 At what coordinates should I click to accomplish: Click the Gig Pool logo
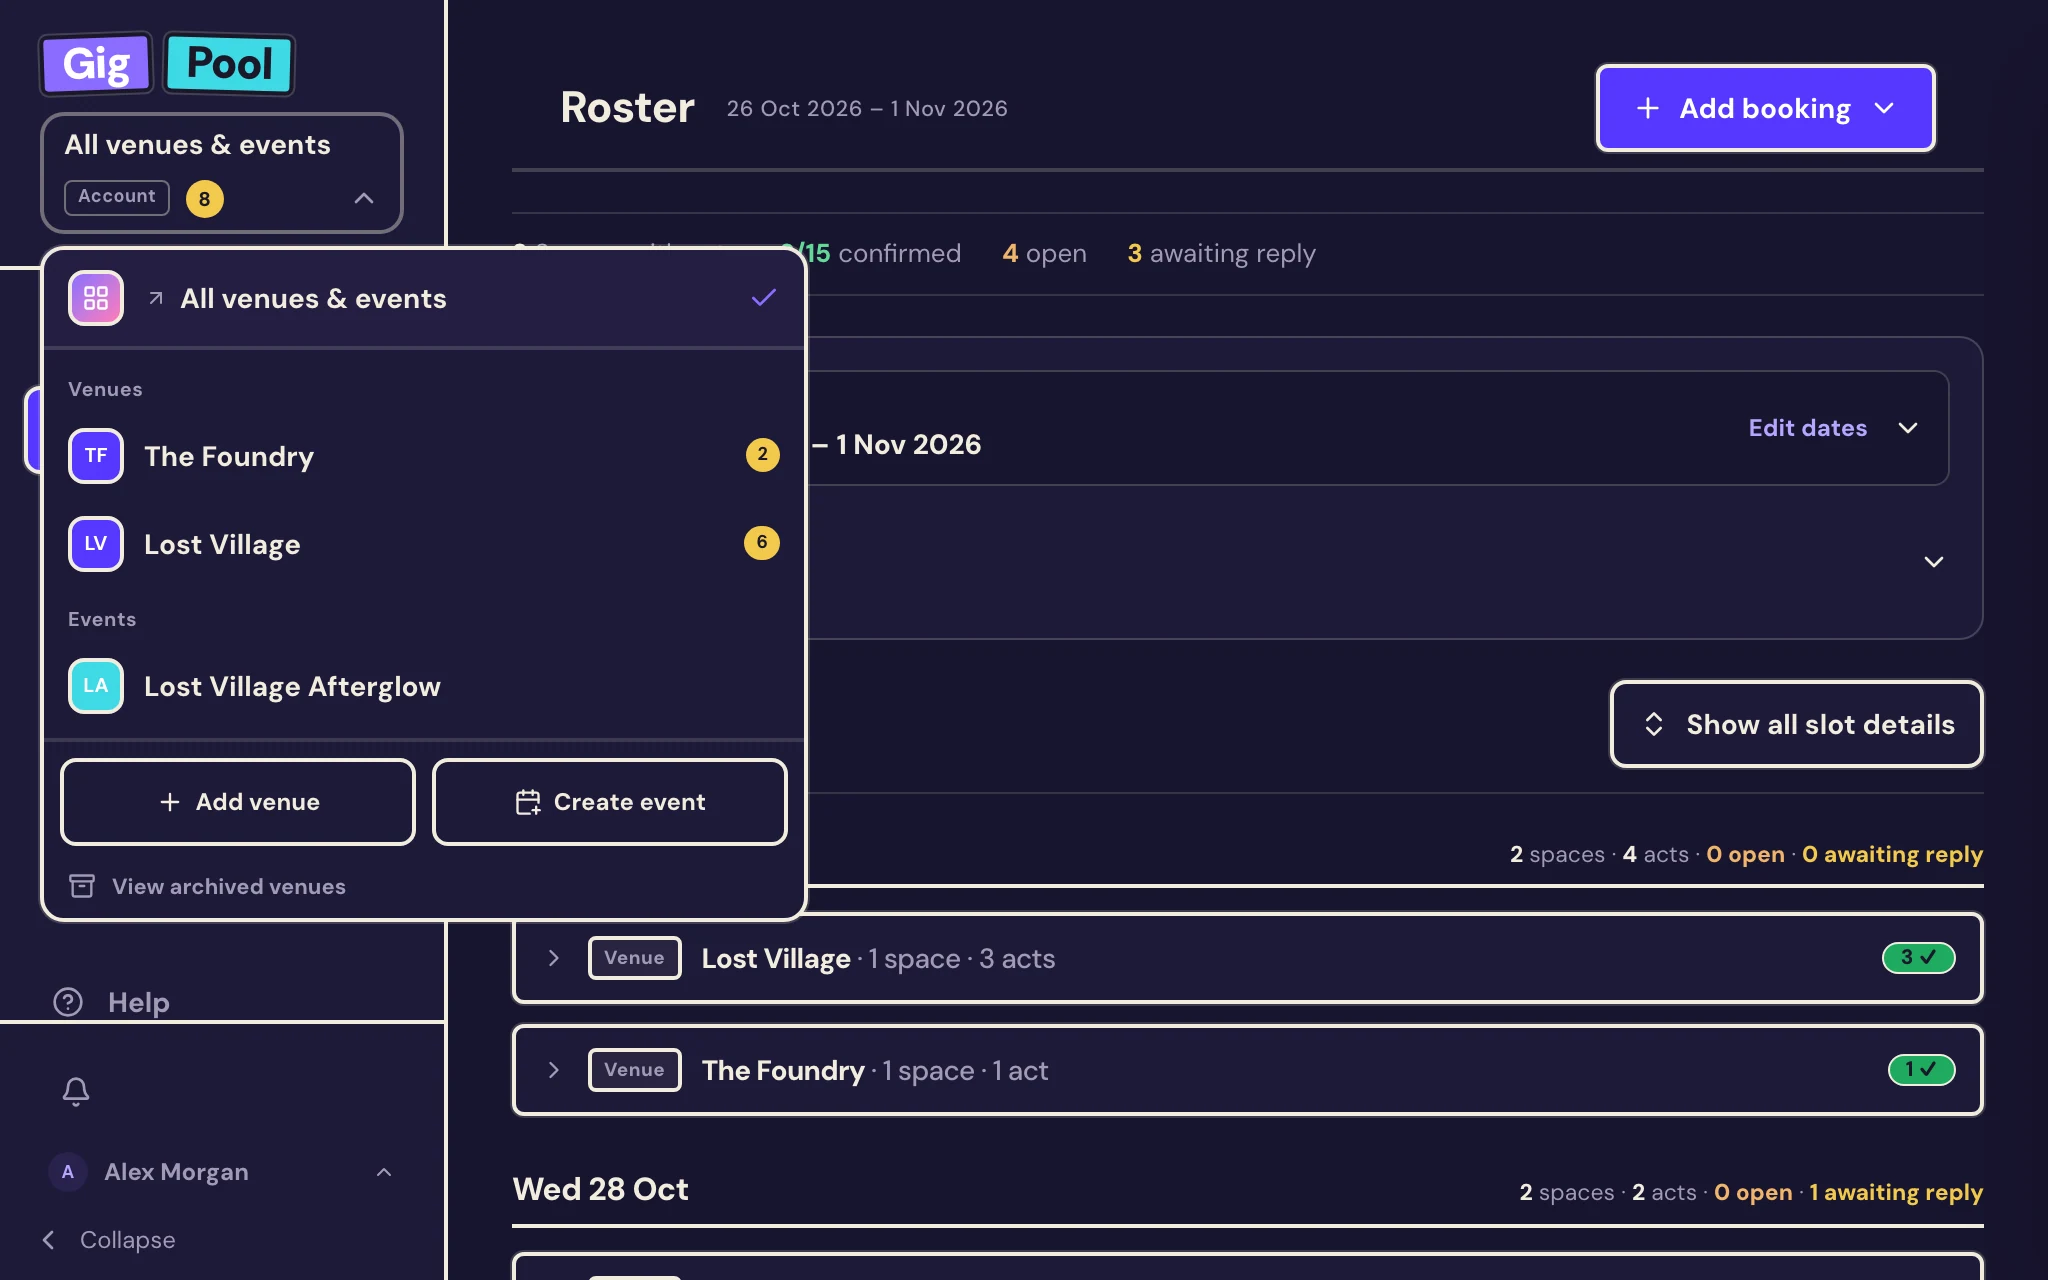point(167,64)
